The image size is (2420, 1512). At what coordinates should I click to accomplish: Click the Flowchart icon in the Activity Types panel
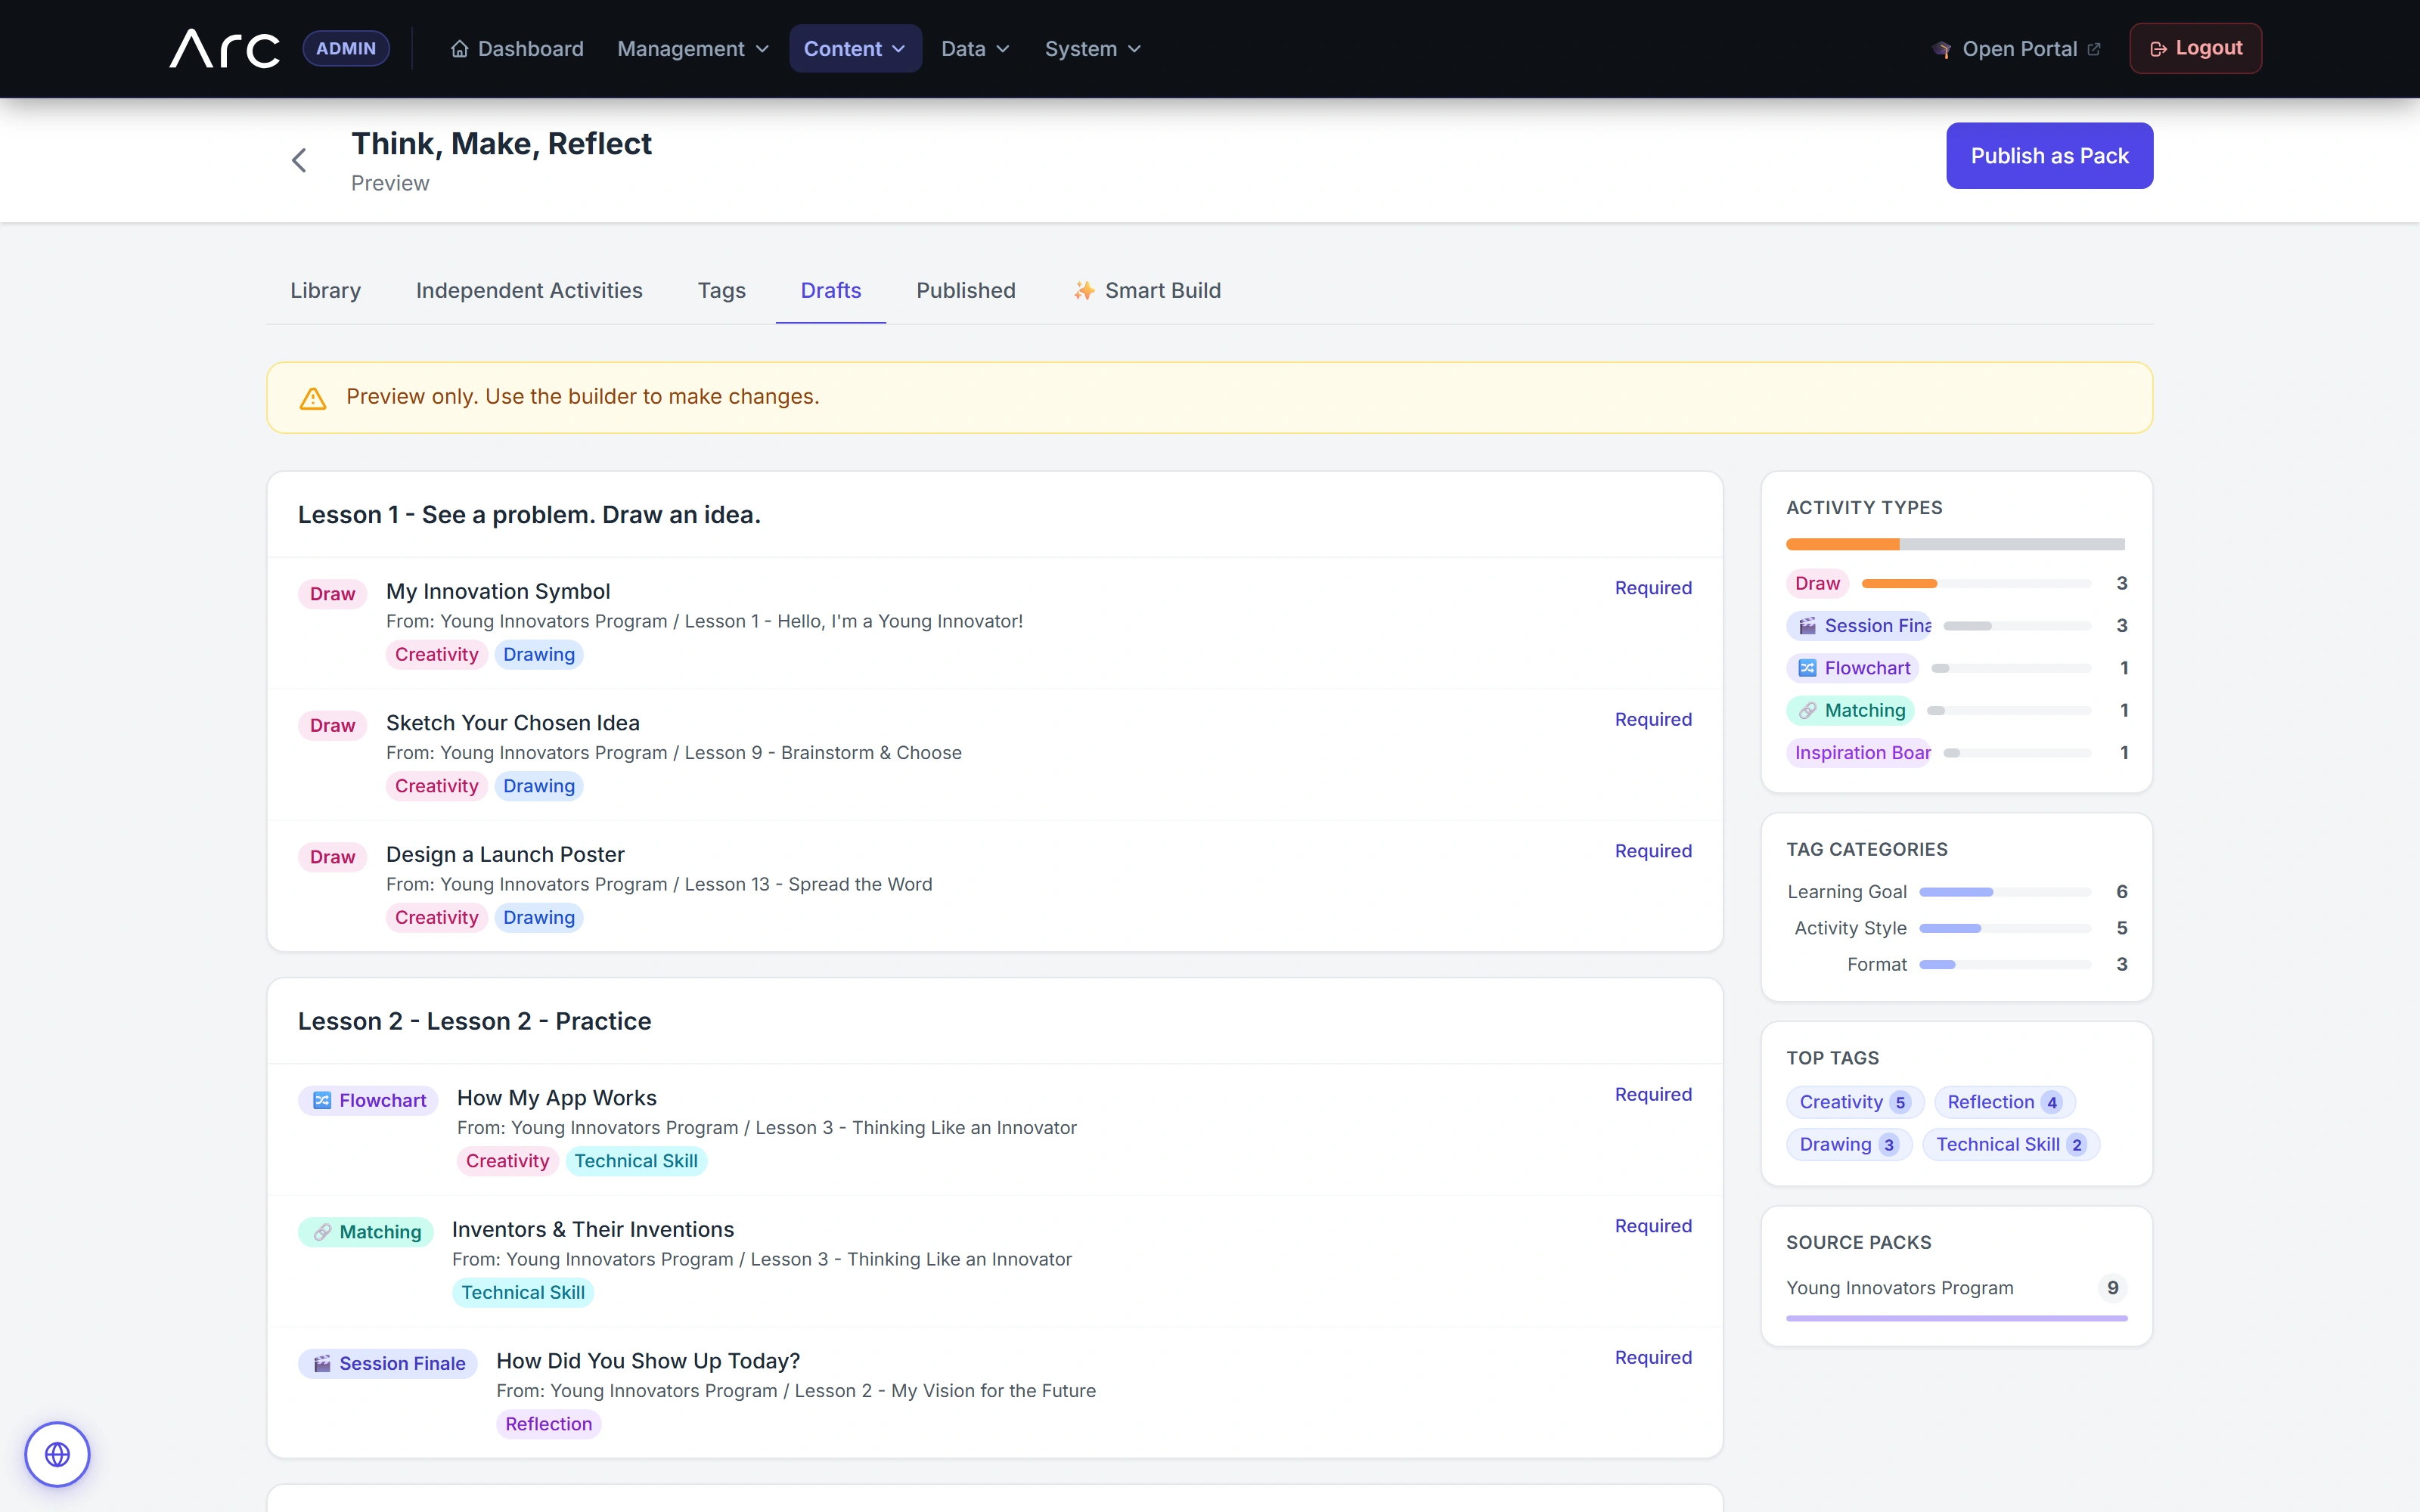pyautogui.click(x=1807, y=668)
